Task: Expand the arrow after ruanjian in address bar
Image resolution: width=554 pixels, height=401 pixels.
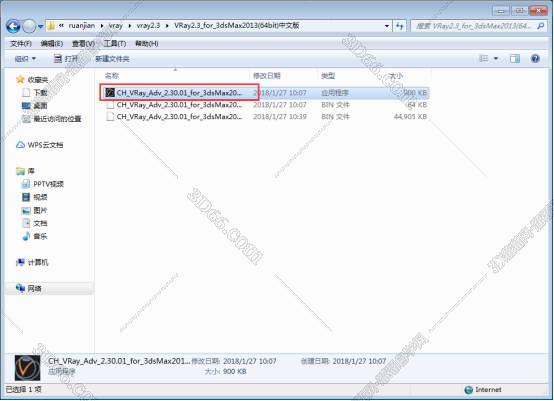Action: pyautogui.click(x=102, y=26)
